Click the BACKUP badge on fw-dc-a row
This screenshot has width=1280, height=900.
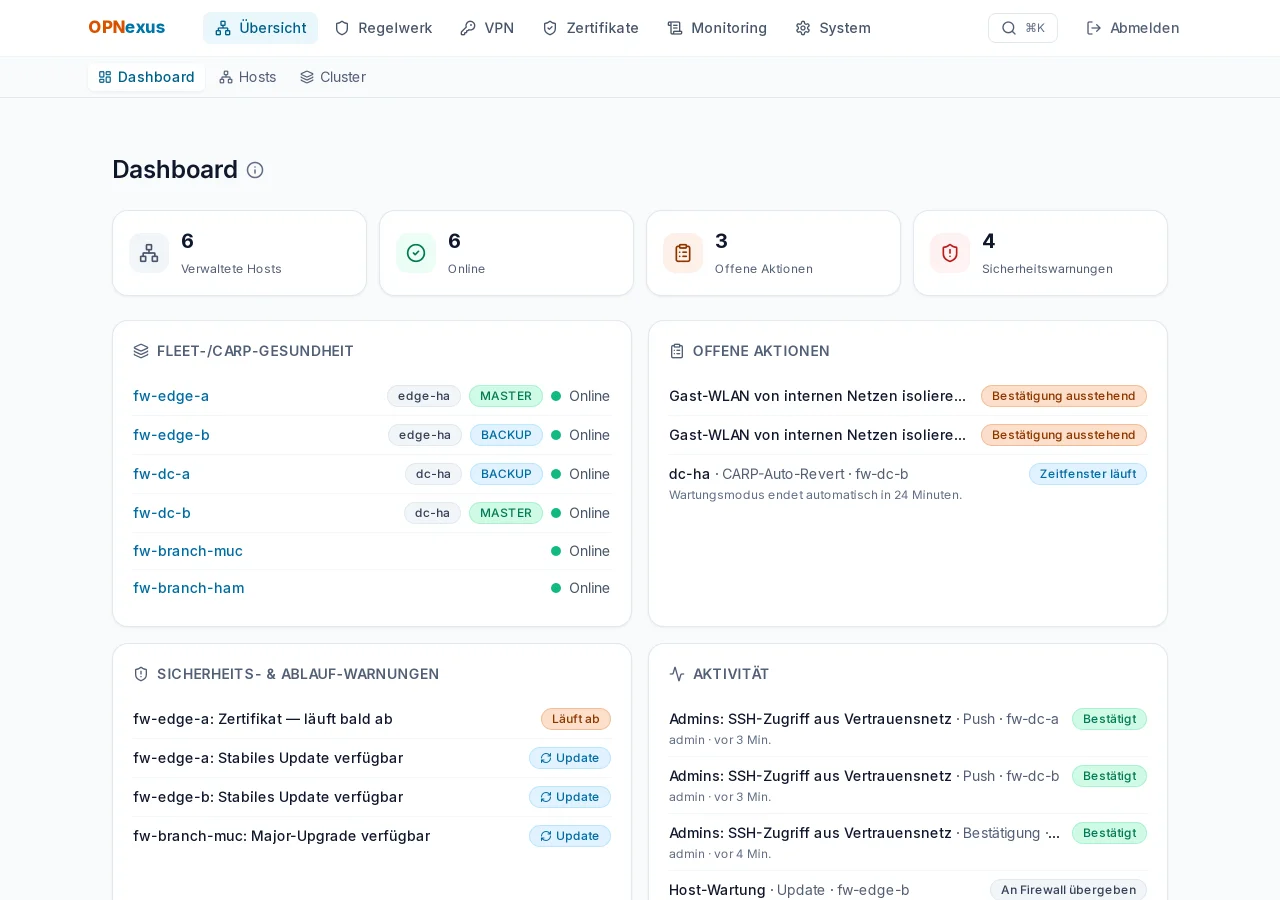pos(506,474)
